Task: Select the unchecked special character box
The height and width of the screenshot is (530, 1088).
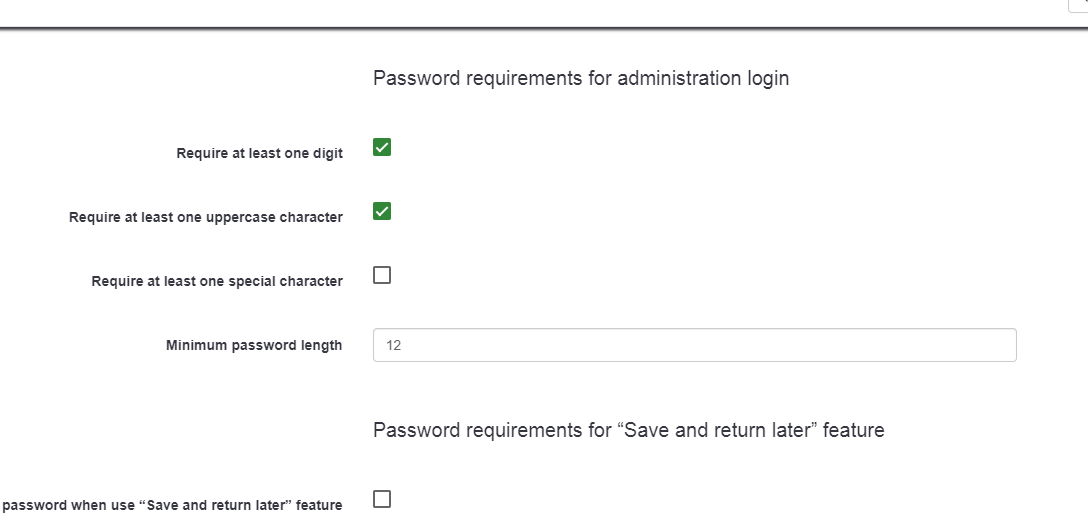Action: 382,276
